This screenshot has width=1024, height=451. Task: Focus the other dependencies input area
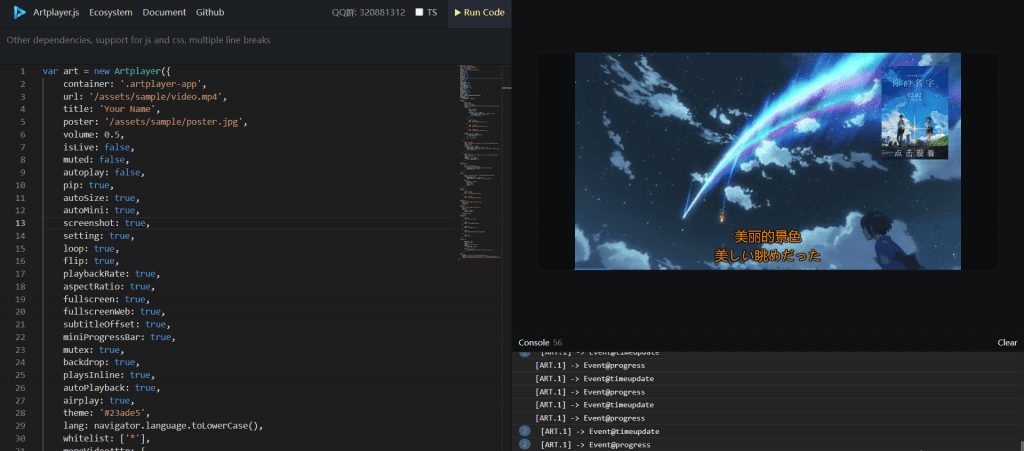pyautogui.click(x=255, y=46)
